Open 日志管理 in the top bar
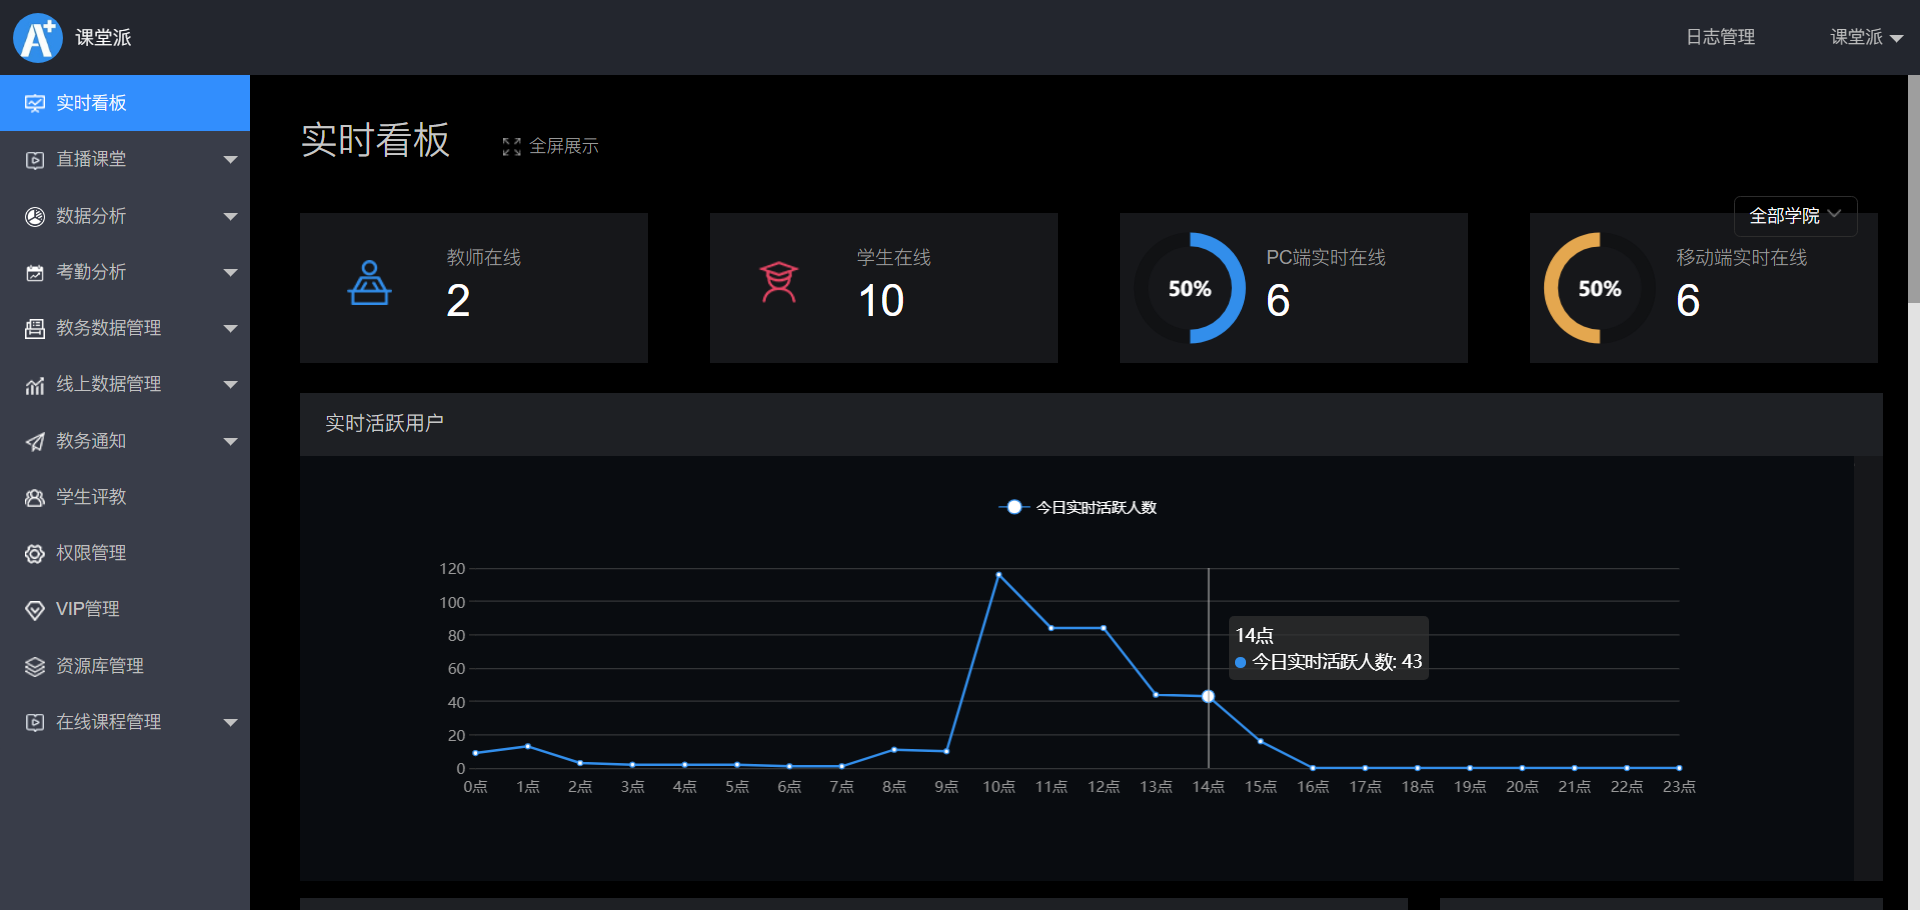Image resolution: width=1920 pixels, height=910 pixels. point(1720,38)
